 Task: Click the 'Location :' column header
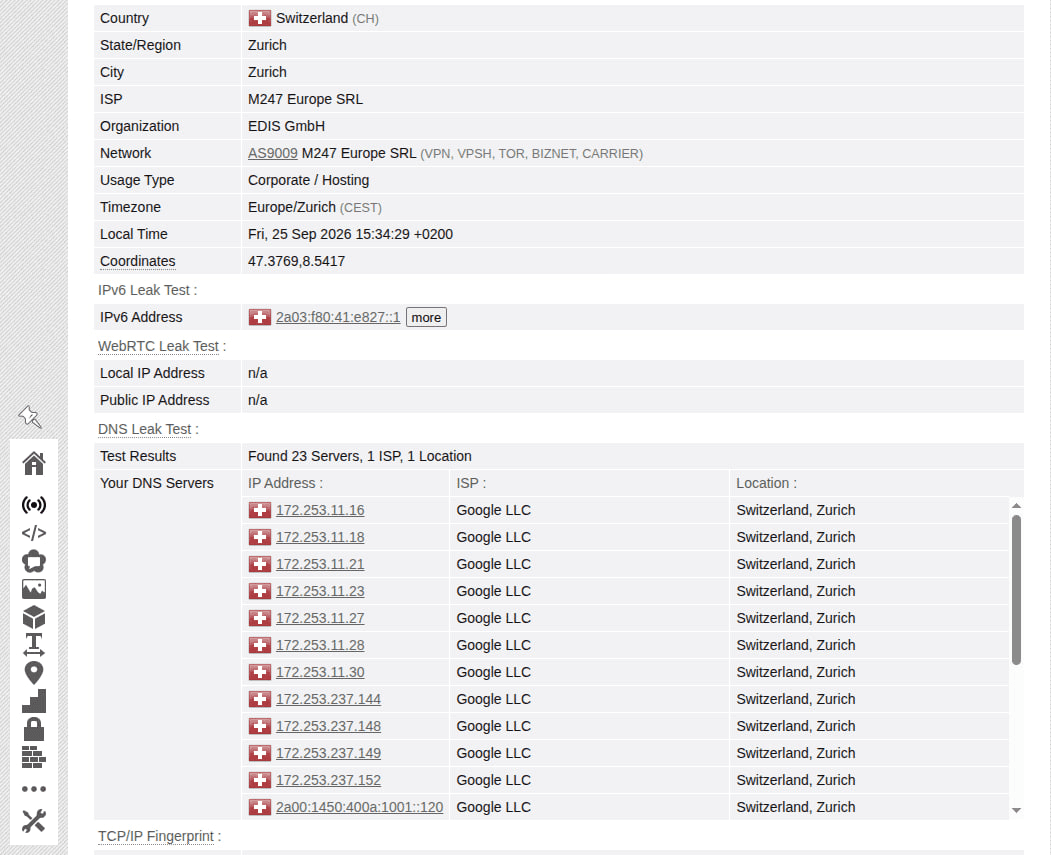click(766, 483)
